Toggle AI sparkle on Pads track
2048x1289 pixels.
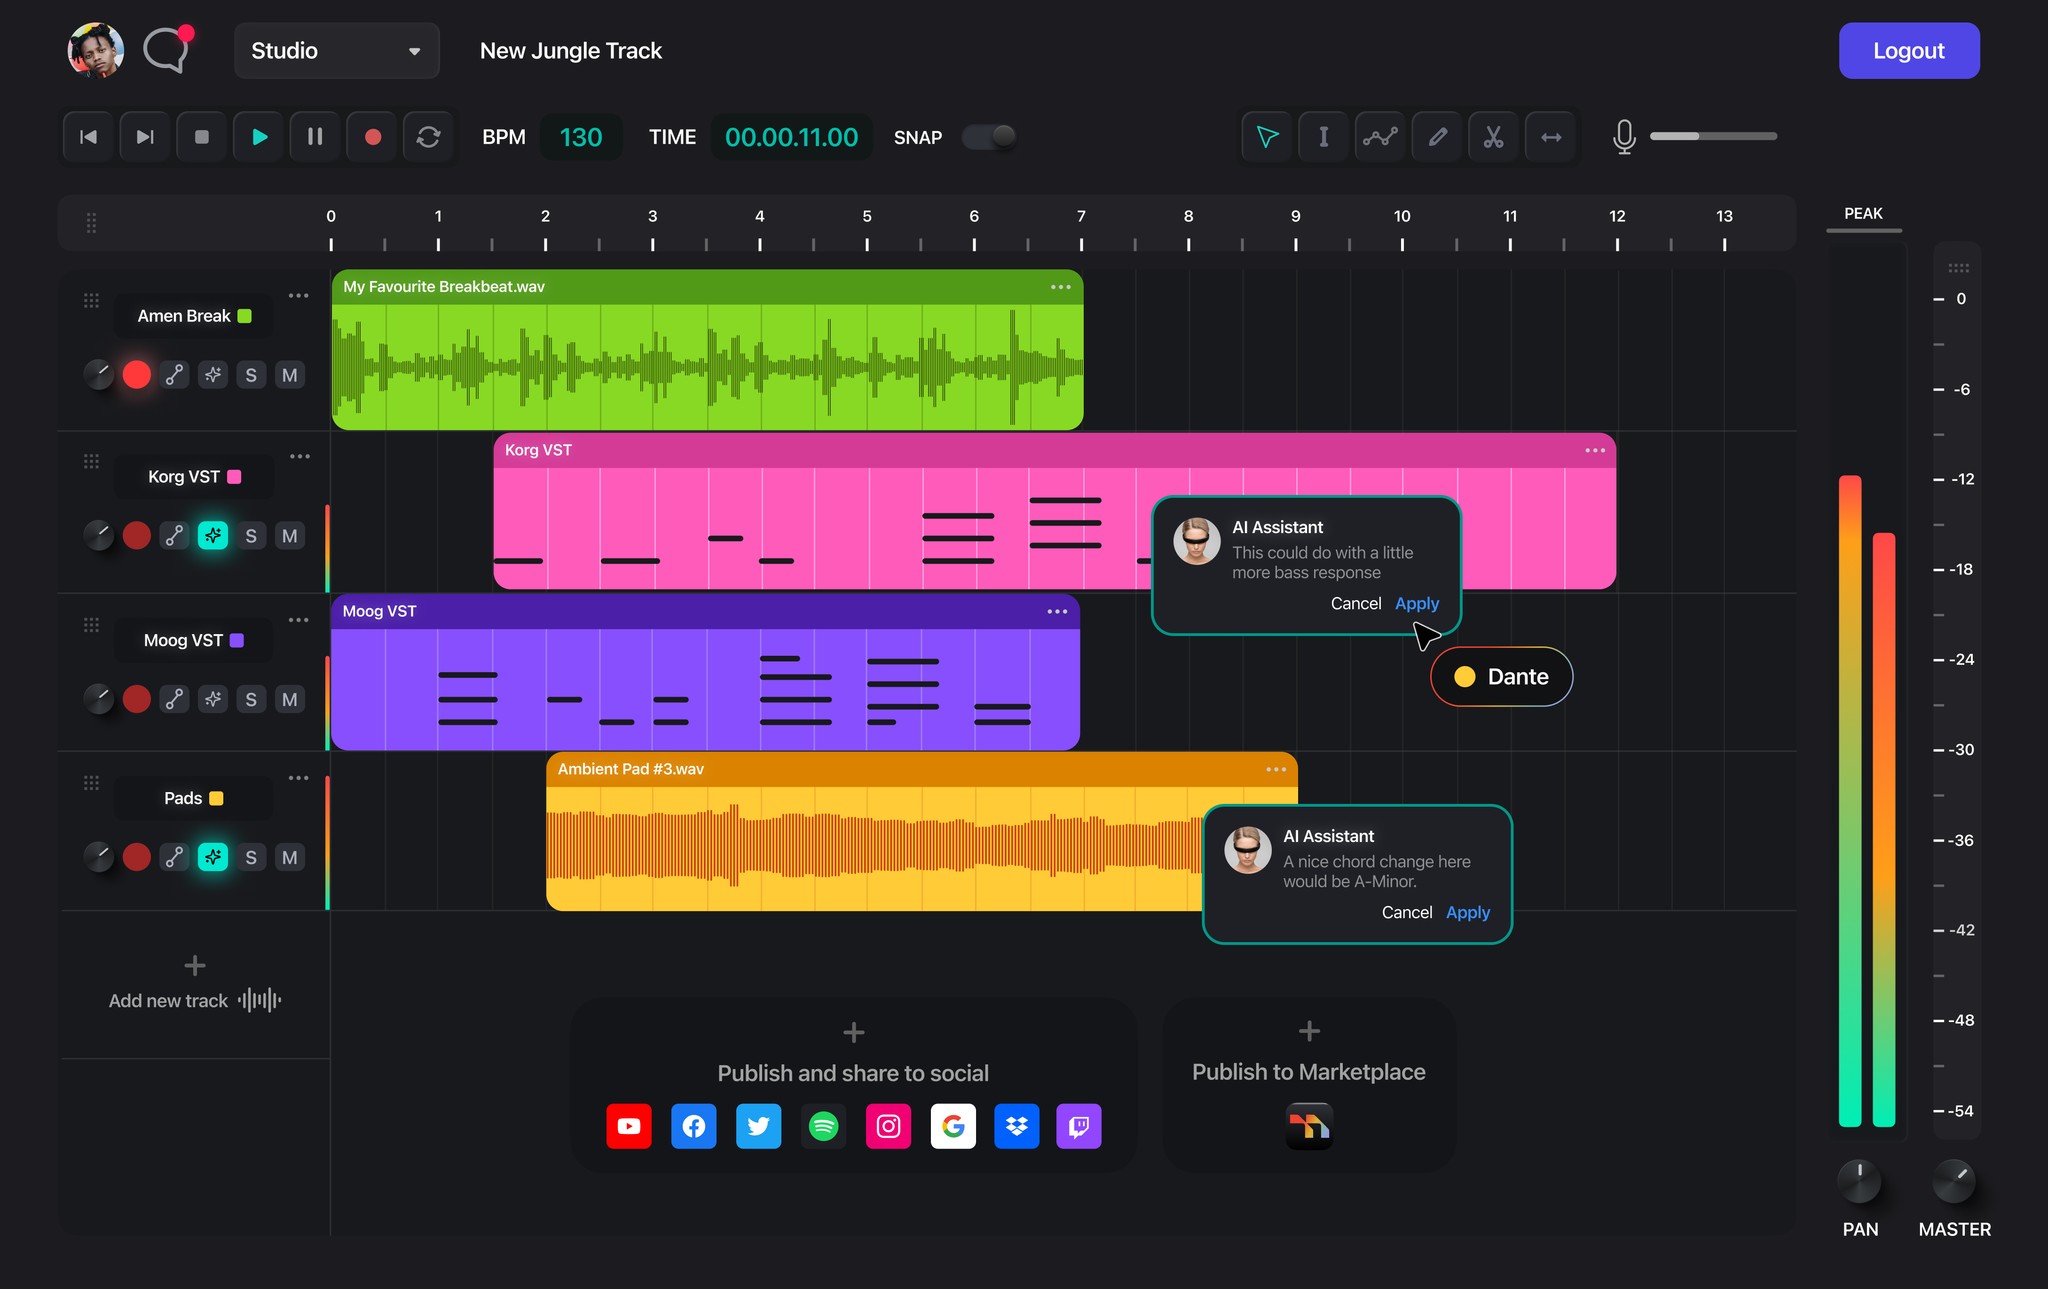tap(213, 857)
